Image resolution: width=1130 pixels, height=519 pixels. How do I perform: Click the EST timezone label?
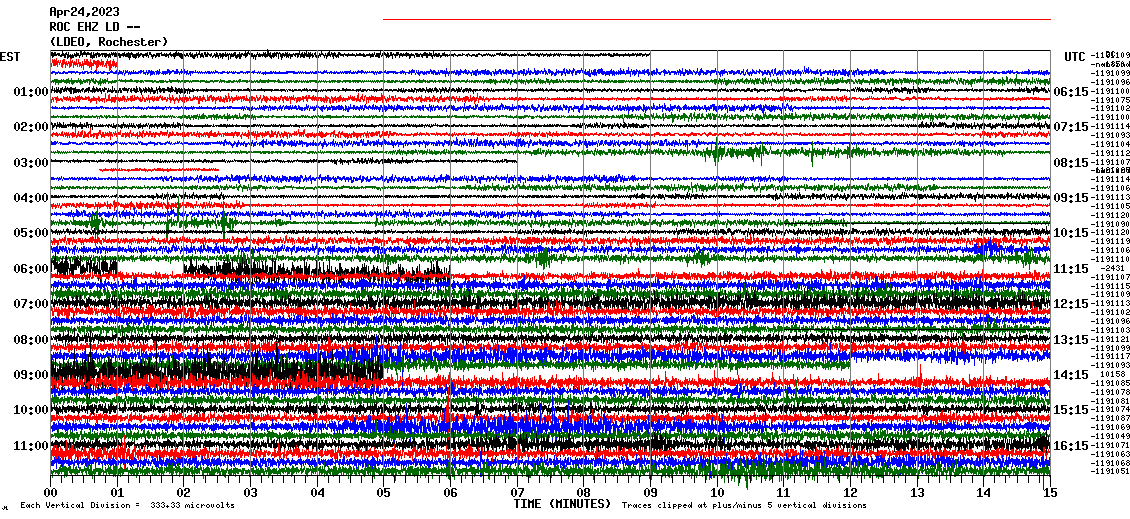[10, 56]
